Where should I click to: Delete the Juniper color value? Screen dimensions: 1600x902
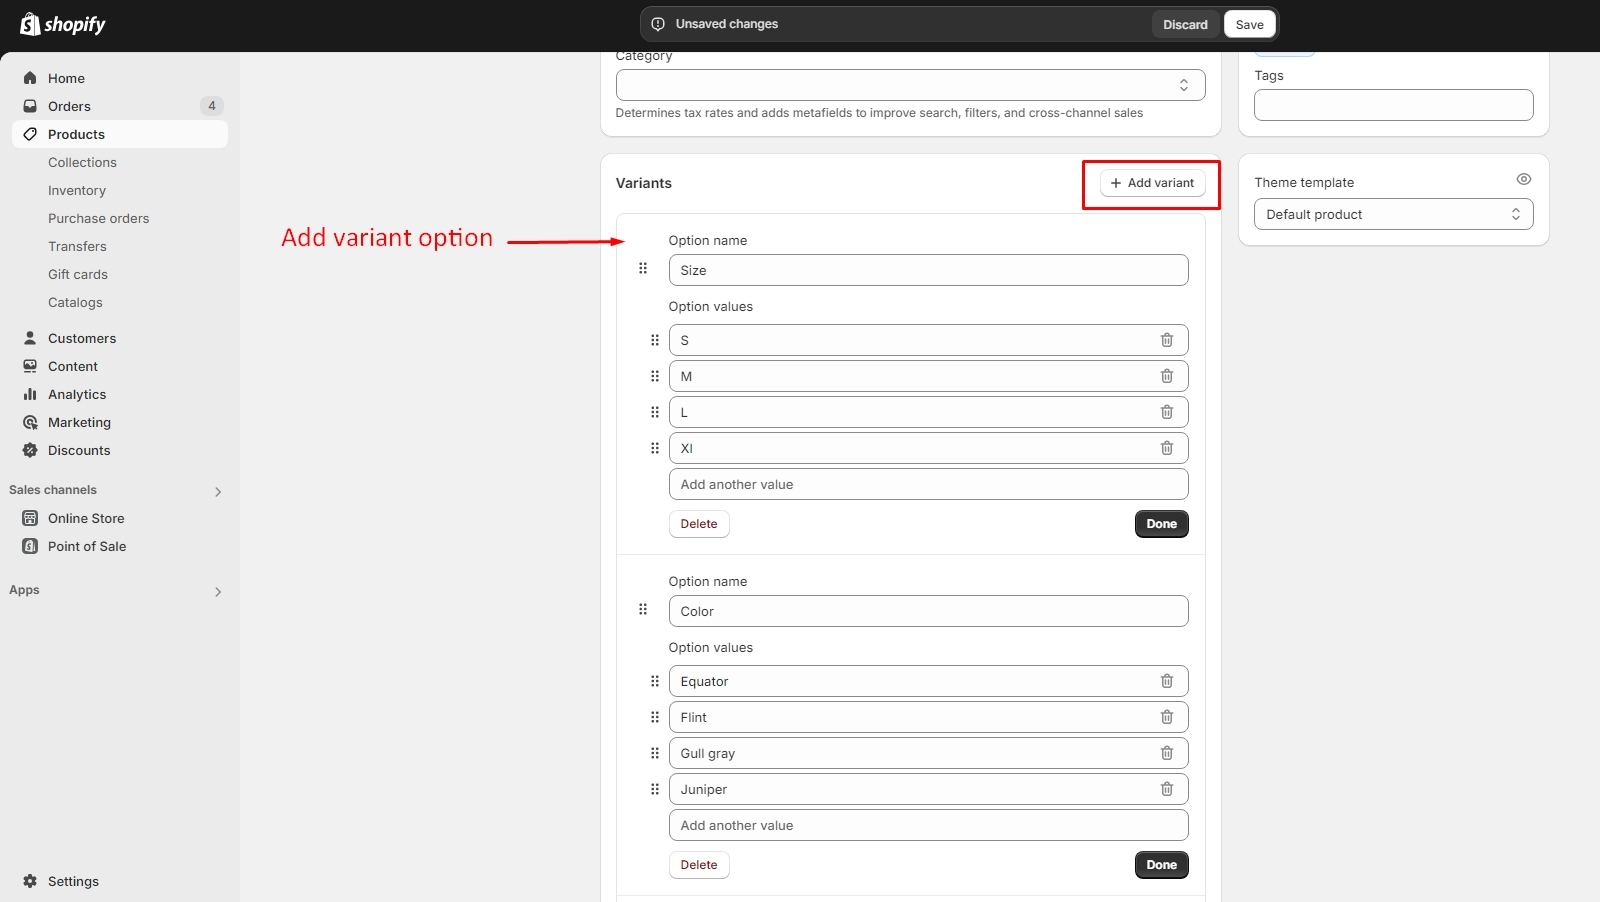click(1166, 789)
